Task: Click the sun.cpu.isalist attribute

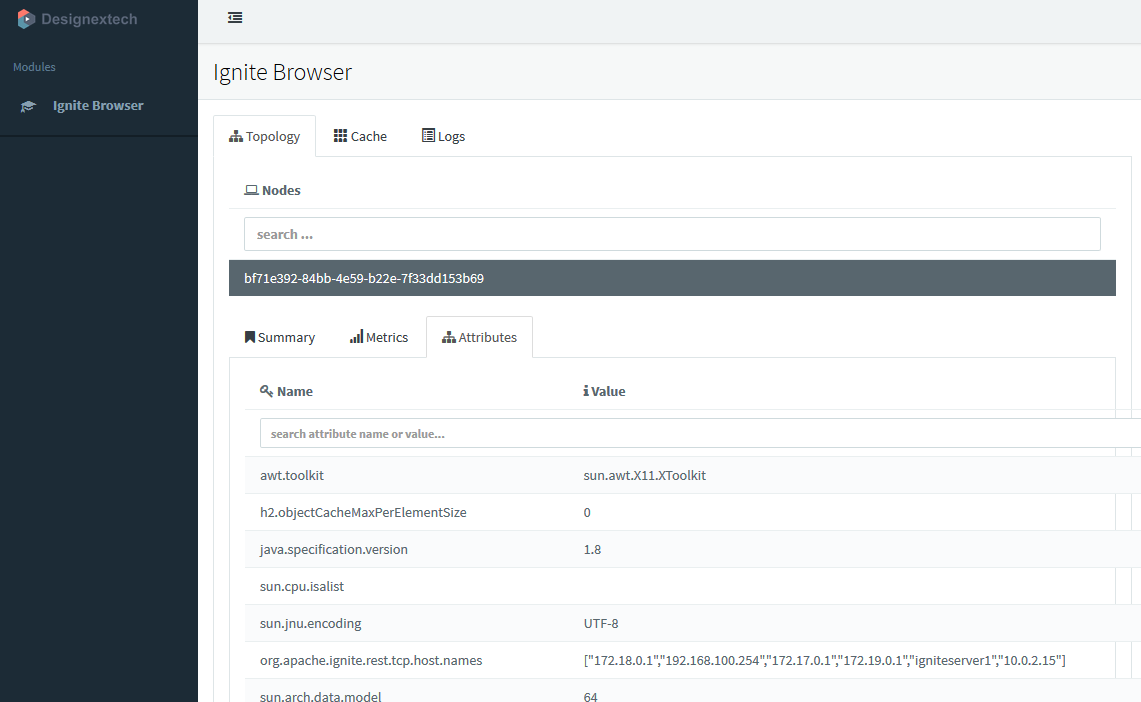Action: click(x=302, y=586)
